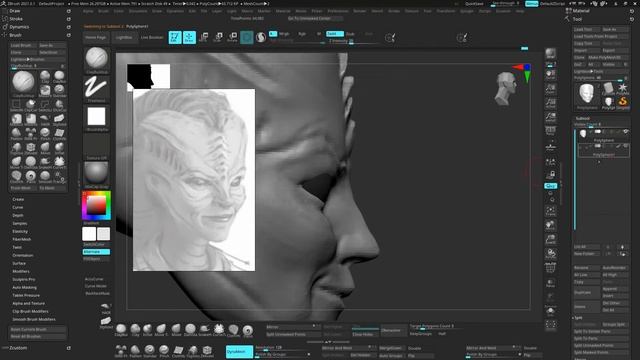
Task: Open the Preferences menu
Action: click(338, 11)
